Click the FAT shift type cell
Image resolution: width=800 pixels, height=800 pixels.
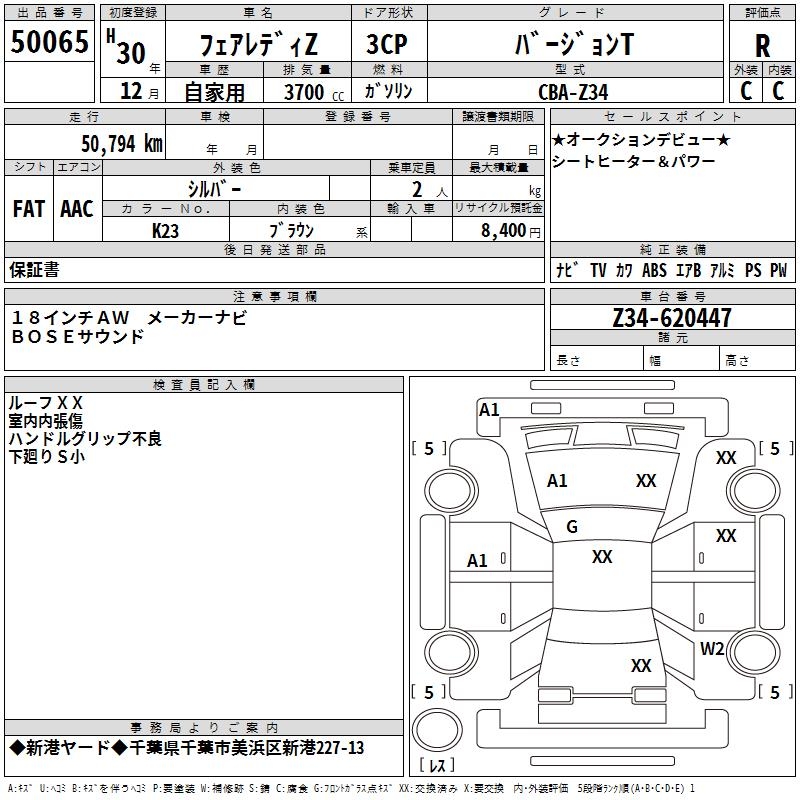[28, 209]
